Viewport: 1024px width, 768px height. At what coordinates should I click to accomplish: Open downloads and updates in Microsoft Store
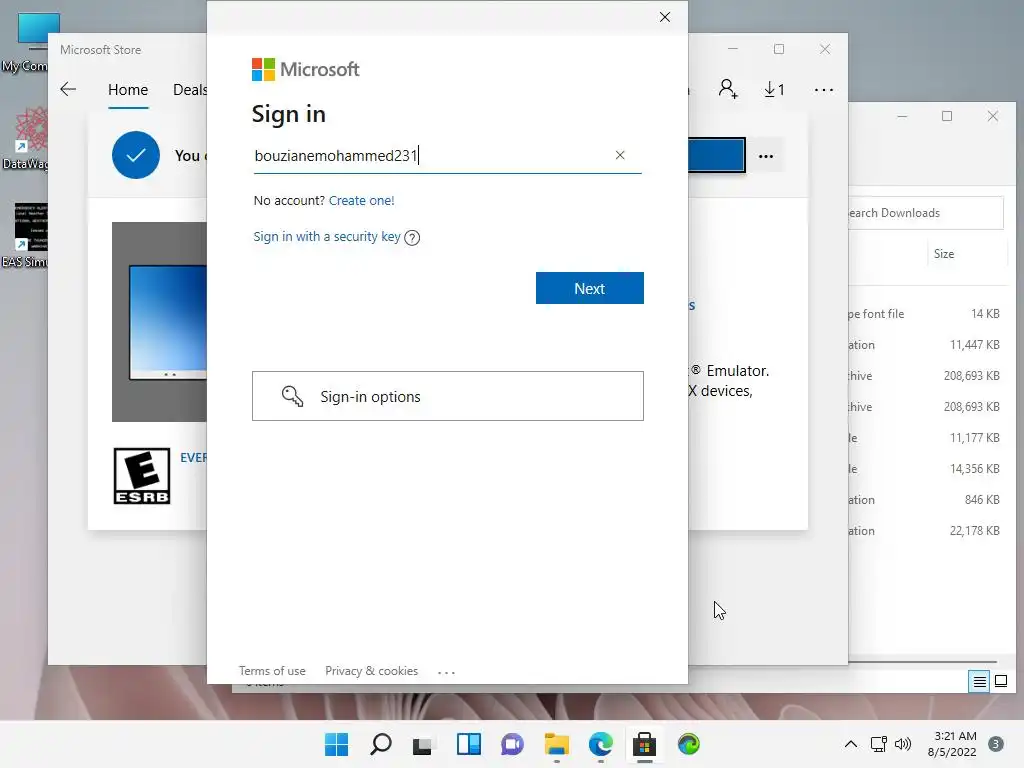click(x=774, y=89)
